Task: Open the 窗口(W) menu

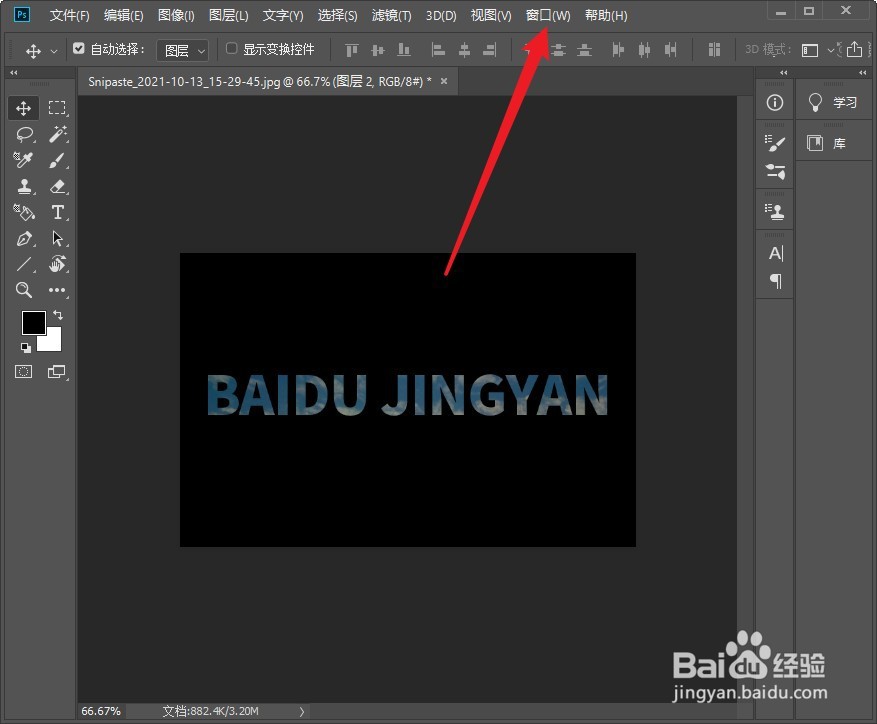Action: pyautogui.click(x=548, y=16)
